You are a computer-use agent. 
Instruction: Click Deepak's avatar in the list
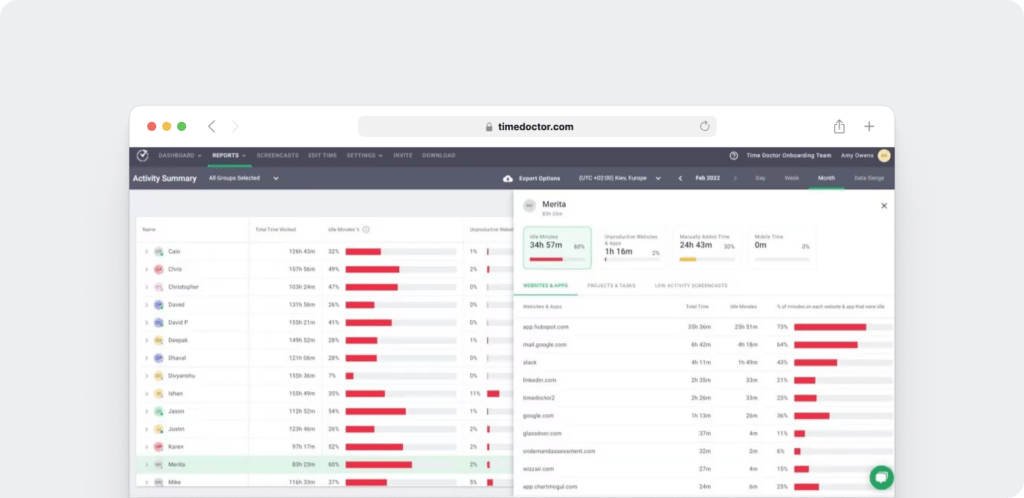click(x=159, y=340)
